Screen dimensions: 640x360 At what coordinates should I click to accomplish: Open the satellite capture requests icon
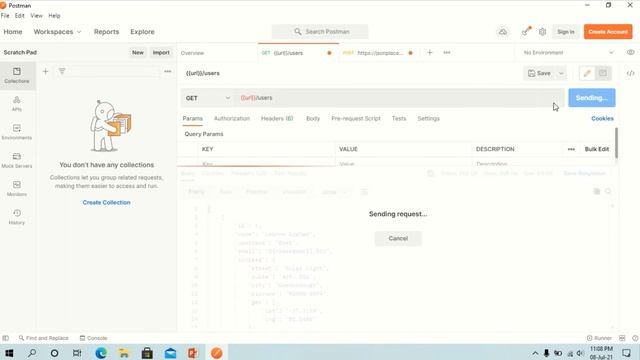tap(526, 31)
